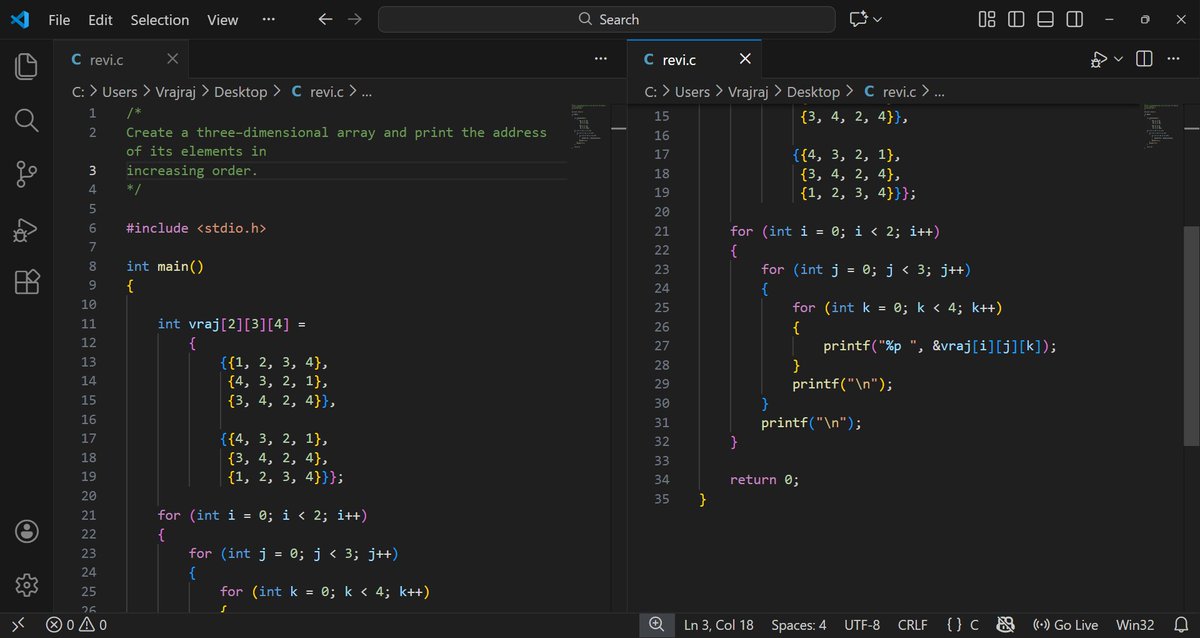Toggle the bottom panel
The image size is (1200, 638).
[x=1045, y=19]
